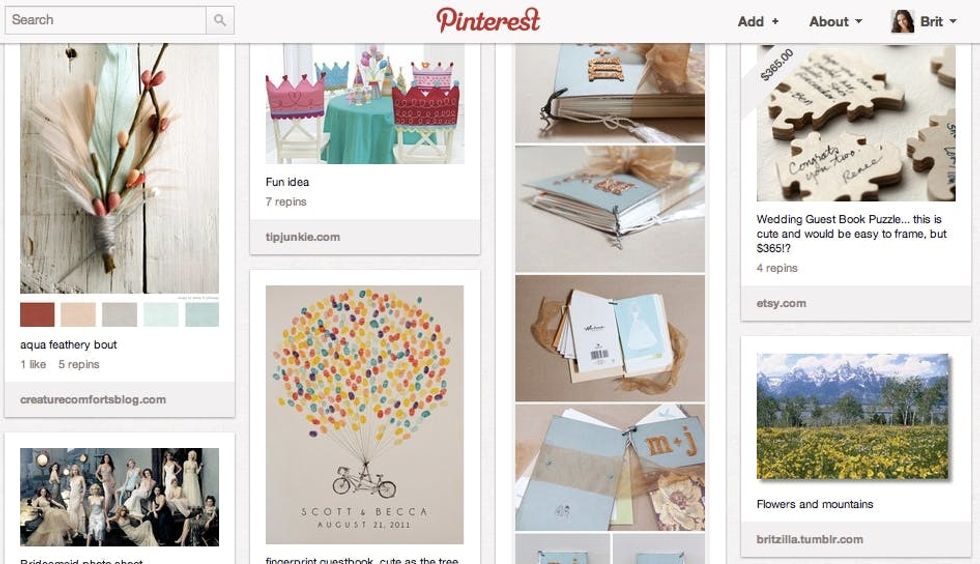Open the aqua feathery bout pin image
This screenshot has height=564, width=980.
(119, 168)
